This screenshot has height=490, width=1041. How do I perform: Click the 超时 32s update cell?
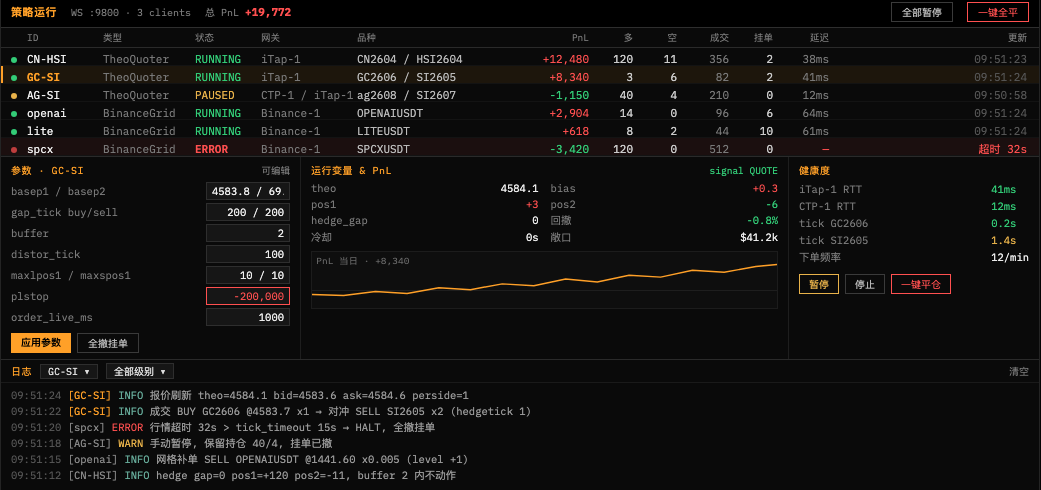tap(1002, 149)
